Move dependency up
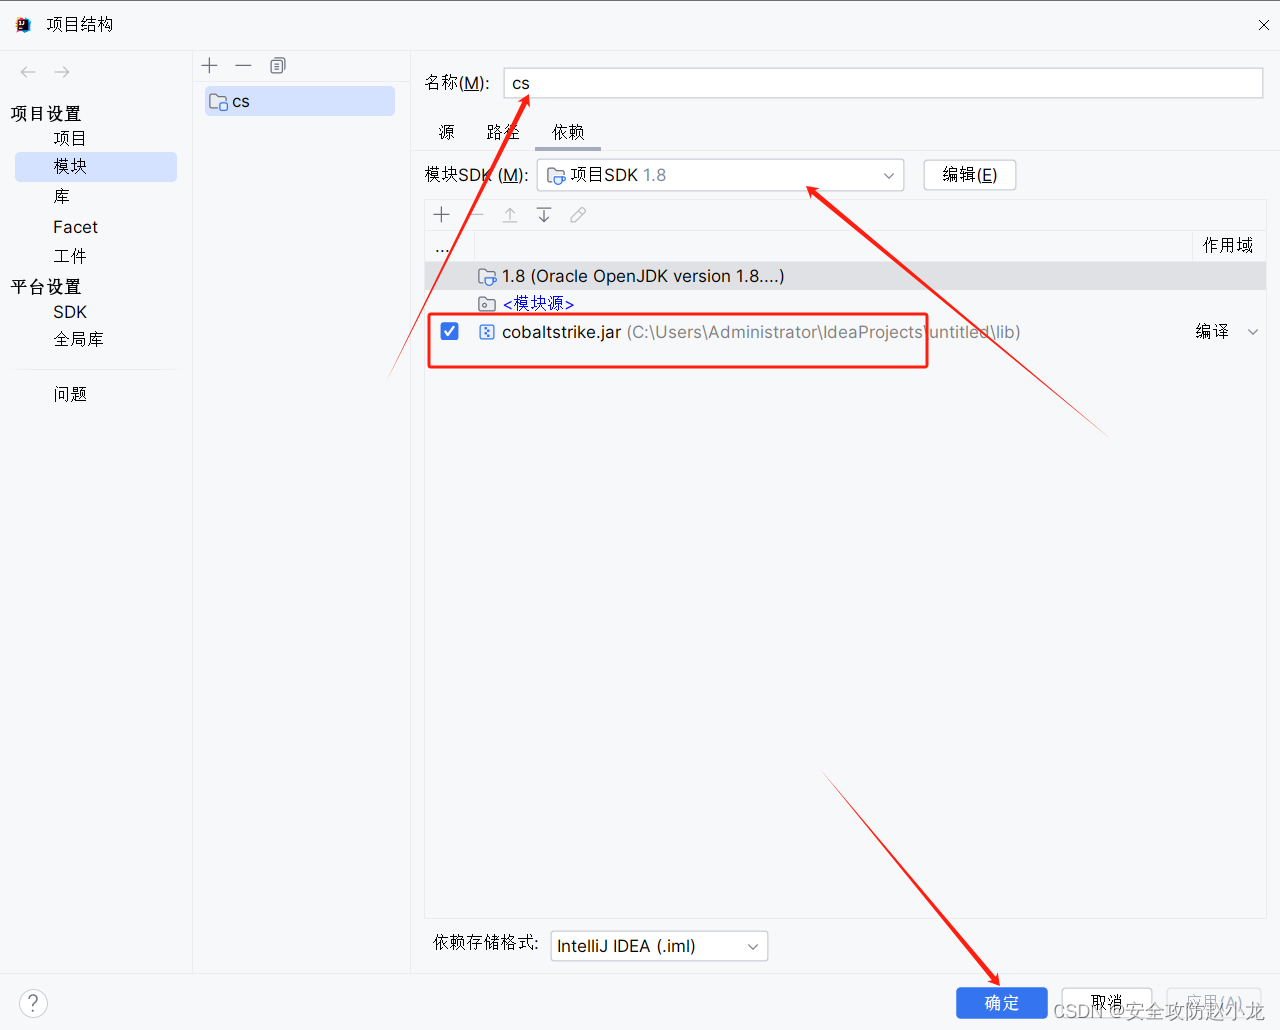1280x1030 pixels. (x=510, y=215)
